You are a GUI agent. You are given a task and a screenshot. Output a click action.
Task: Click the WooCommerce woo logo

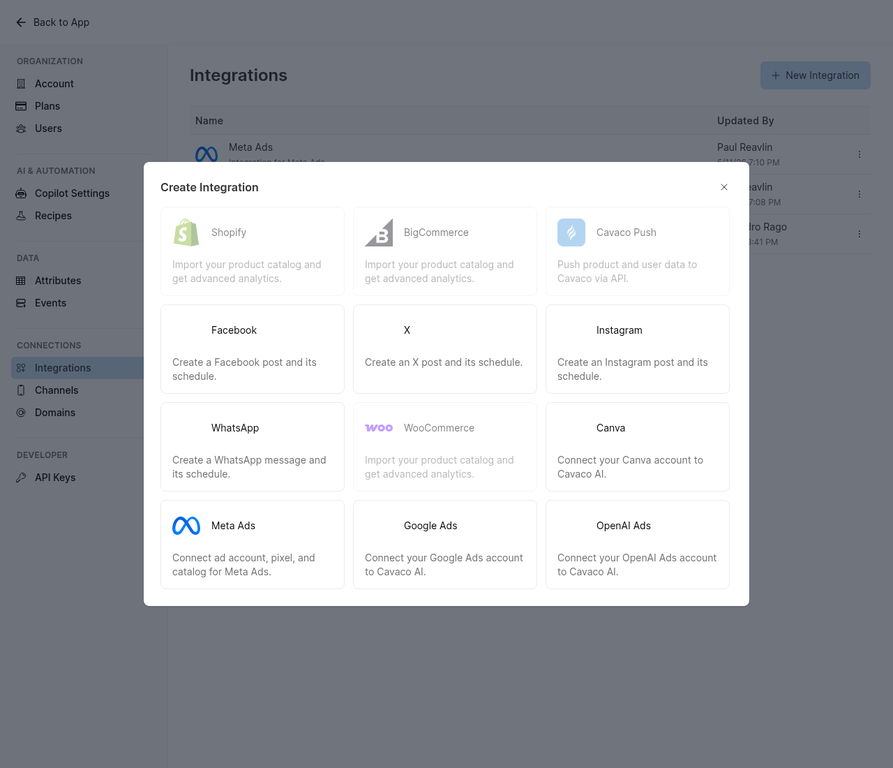click(x=379, y=428)
